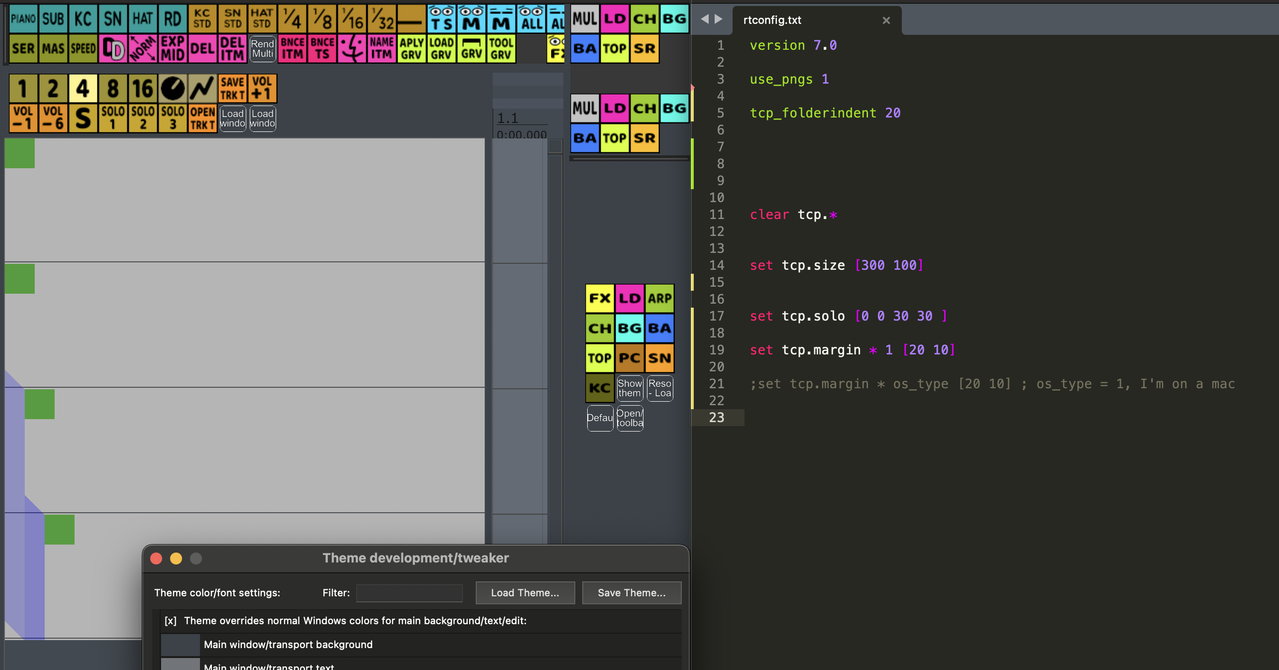Click Save Theme... in the theme tweaker
This screenshot has height=670, width=1279.
632,593
